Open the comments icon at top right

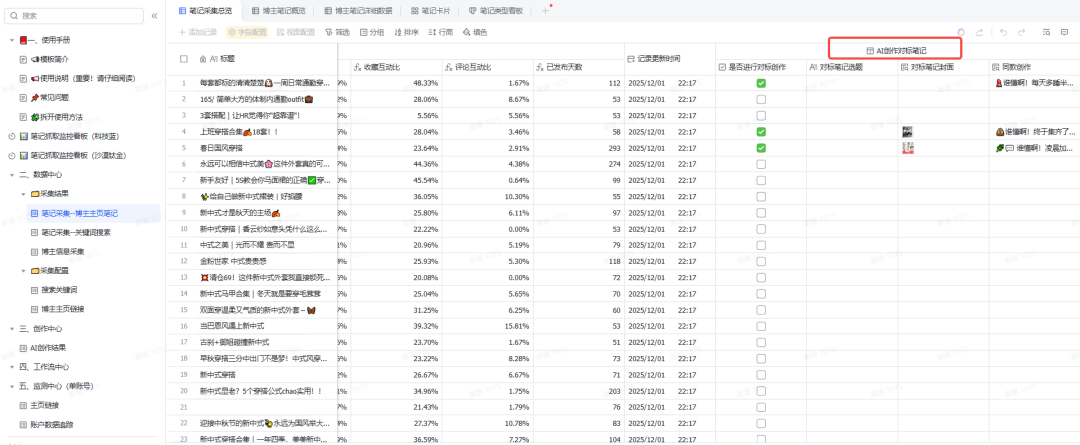(1064, 32)
